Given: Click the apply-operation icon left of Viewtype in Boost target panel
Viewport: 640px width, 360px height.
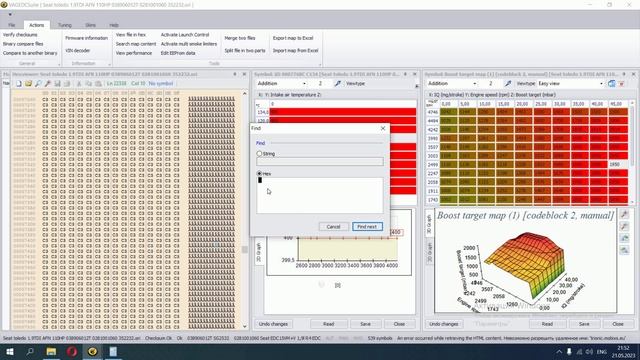Looking at the screenshot, I should point(508,83).
